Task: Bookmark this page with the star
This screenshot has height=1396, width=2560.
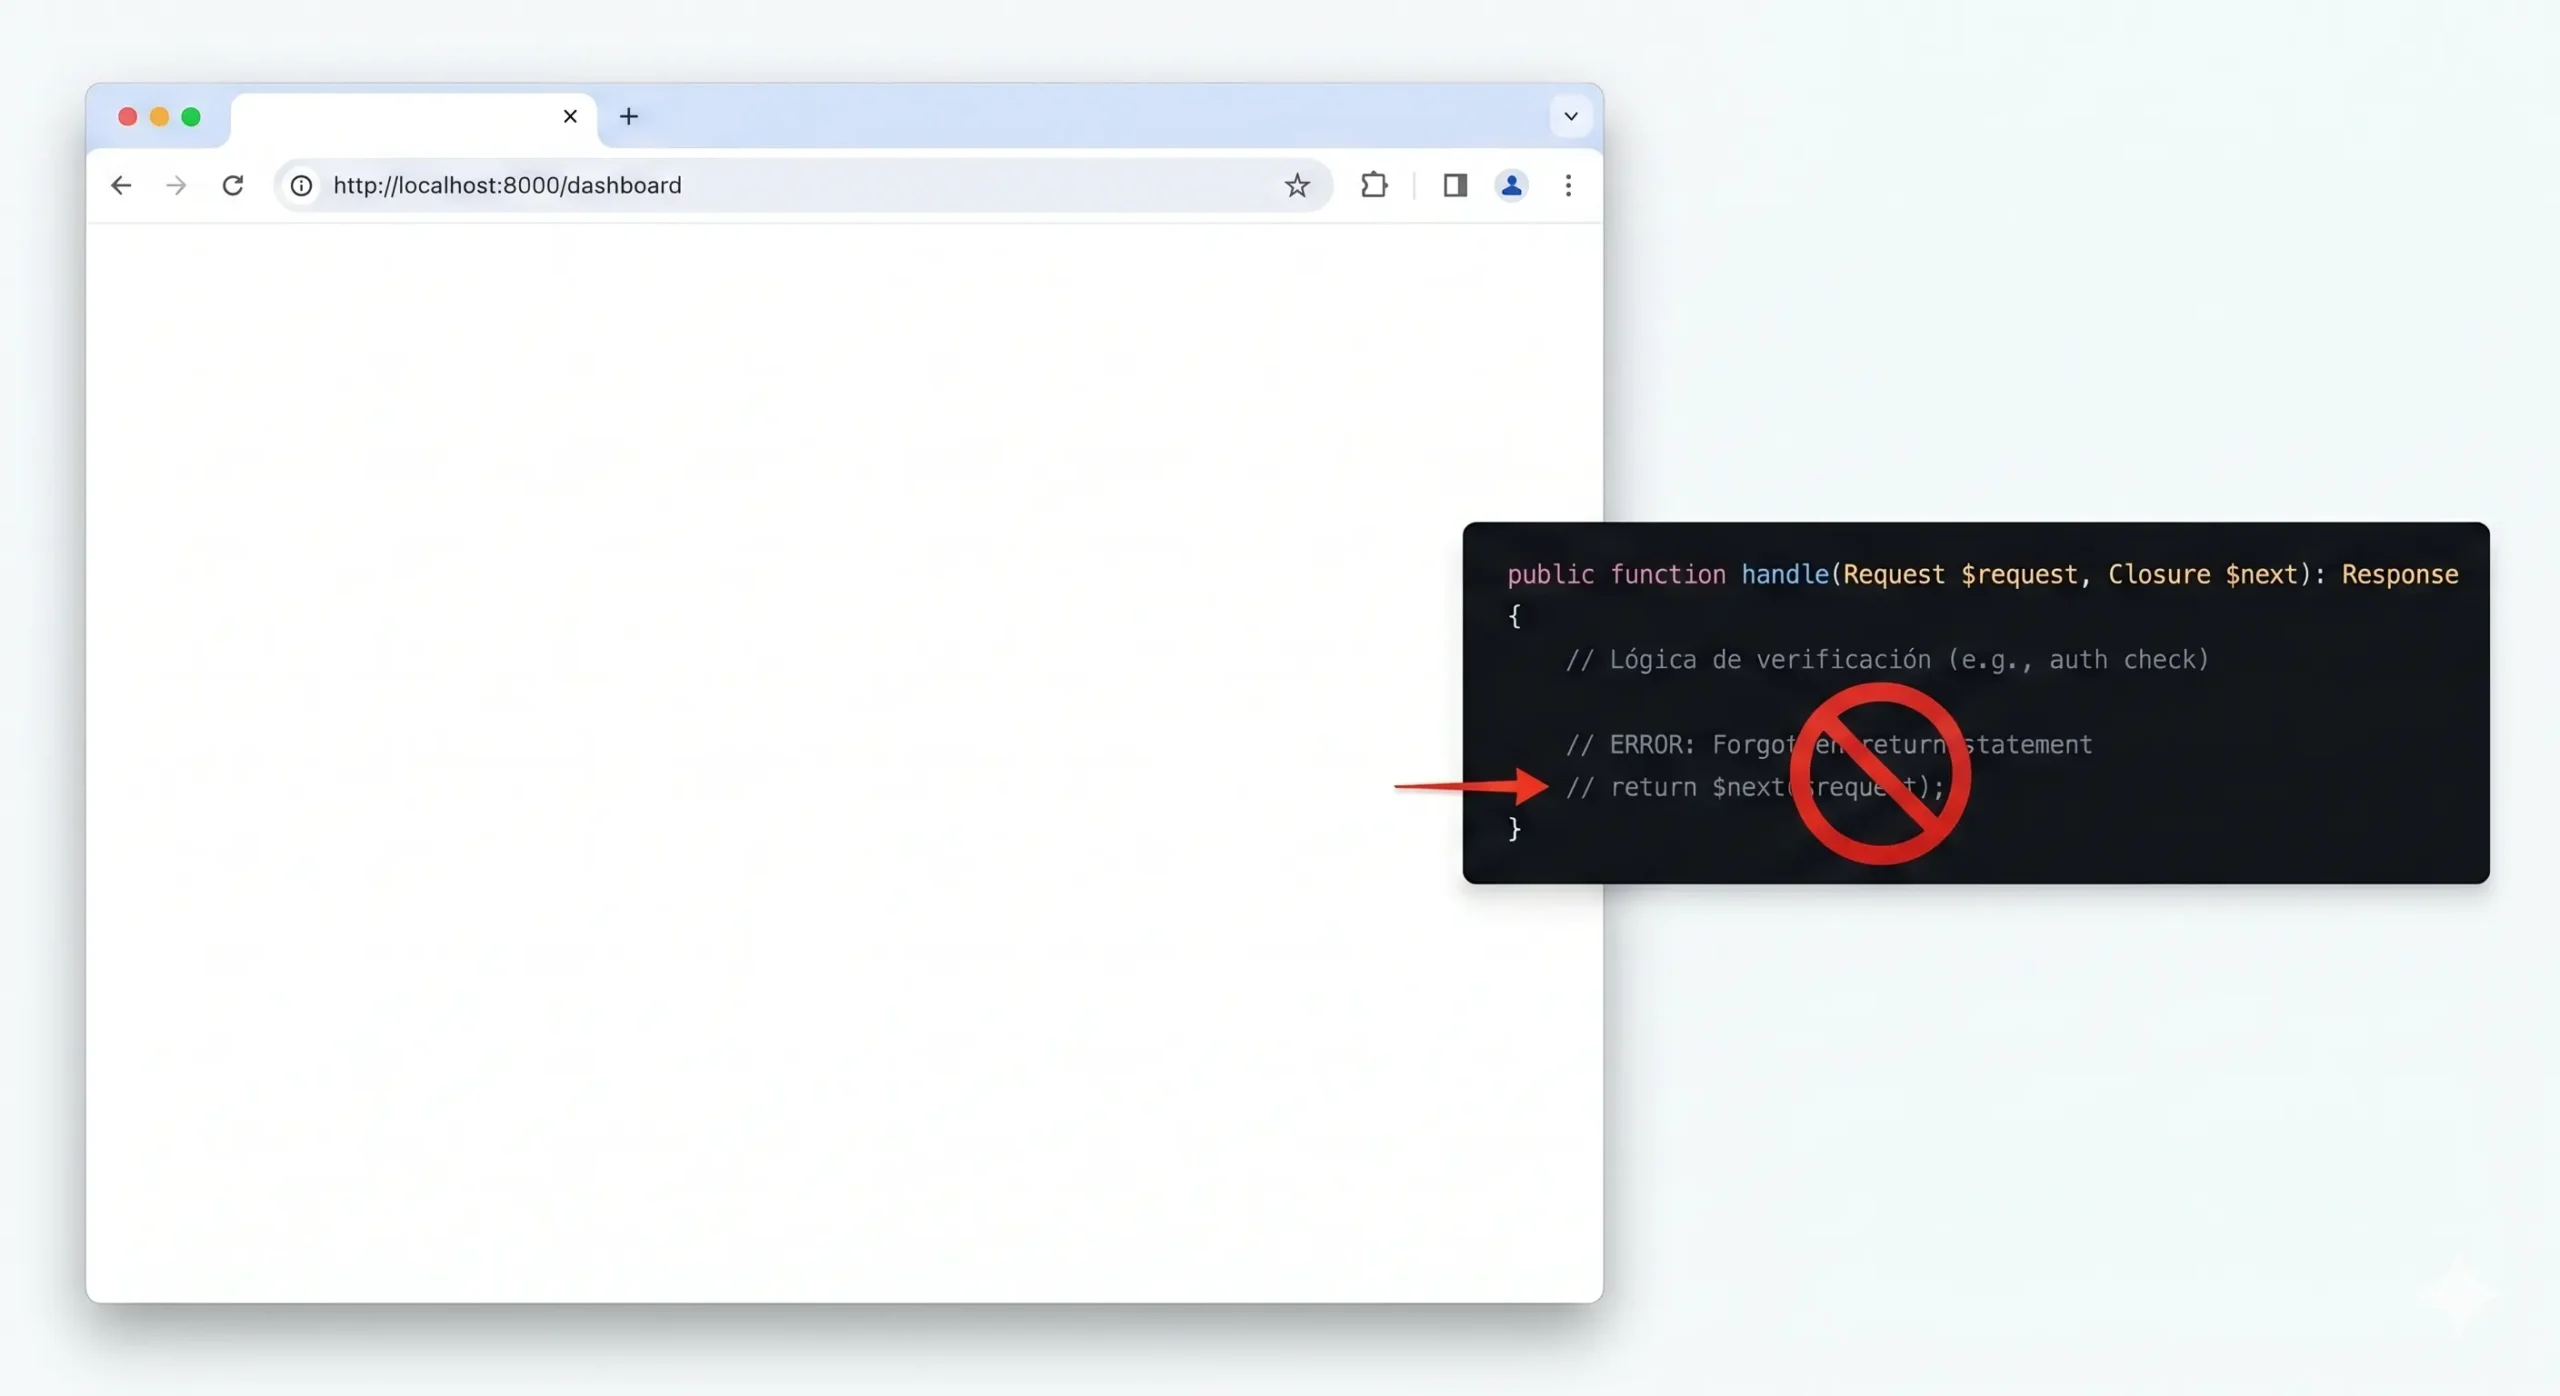Action: click(x=1297, y=185)
